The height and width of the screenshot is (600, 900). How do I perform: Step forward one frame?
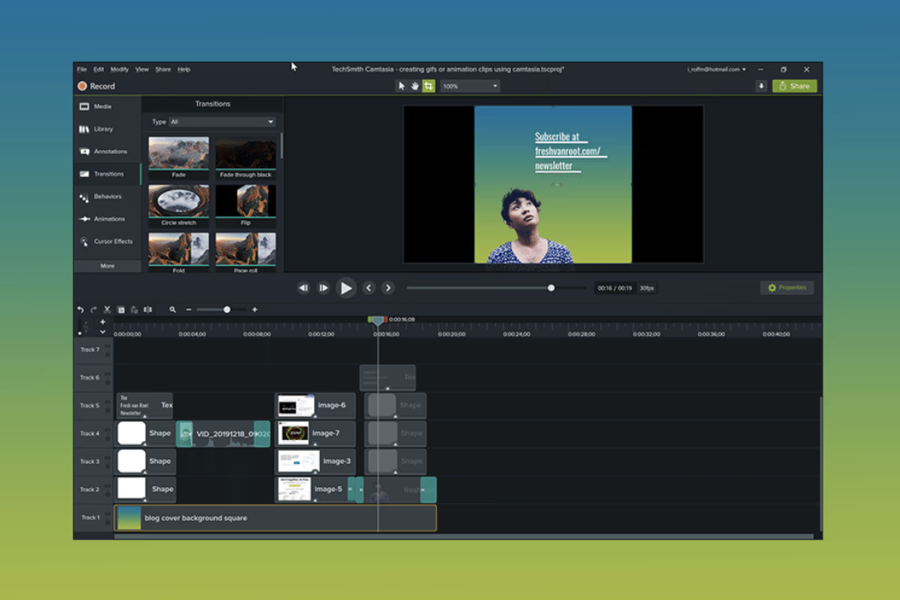tap(324, 288)
